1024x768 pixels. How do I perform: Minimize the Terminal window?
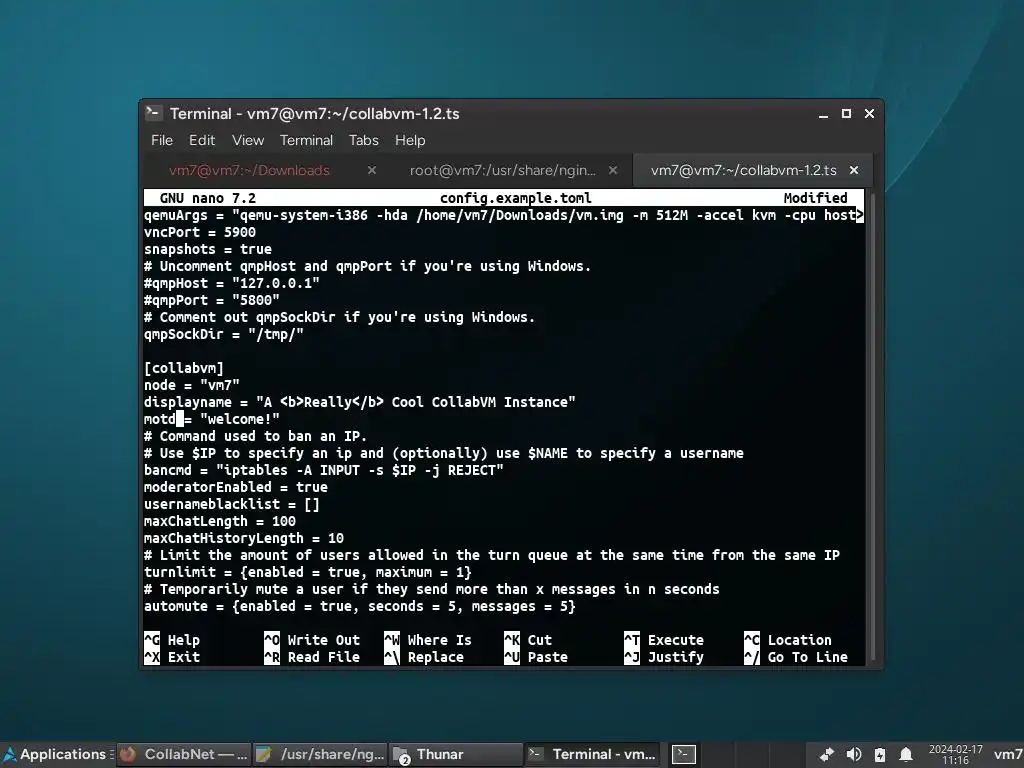(x=824, y=114)
